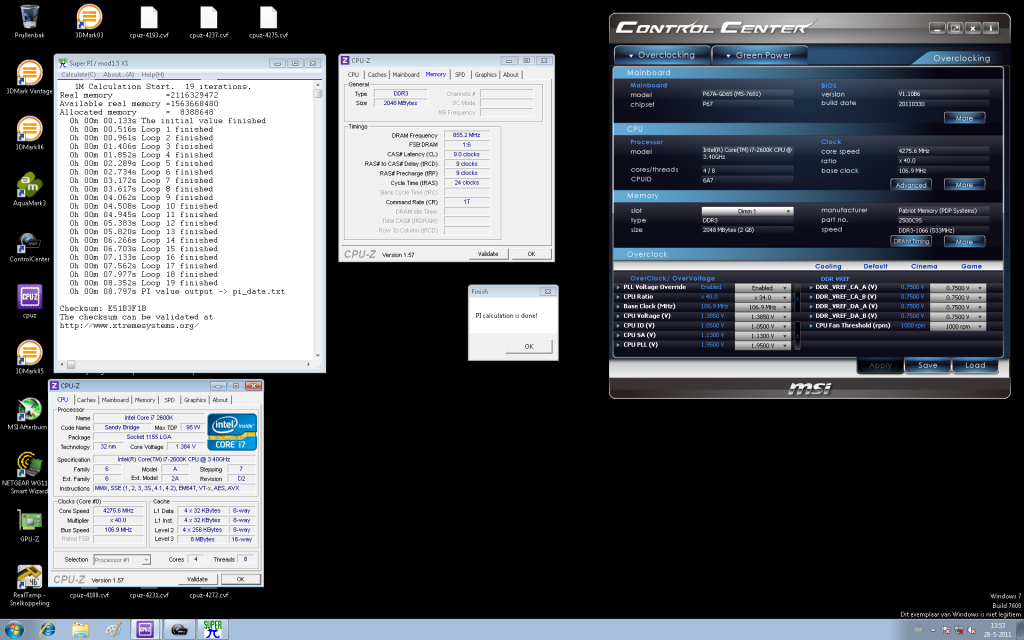This screenshot has height=640, width=1024.
Task: Open the CPU Ratio x34.0 dropdown
Action: pyautogui.click(x=762, y=297)
